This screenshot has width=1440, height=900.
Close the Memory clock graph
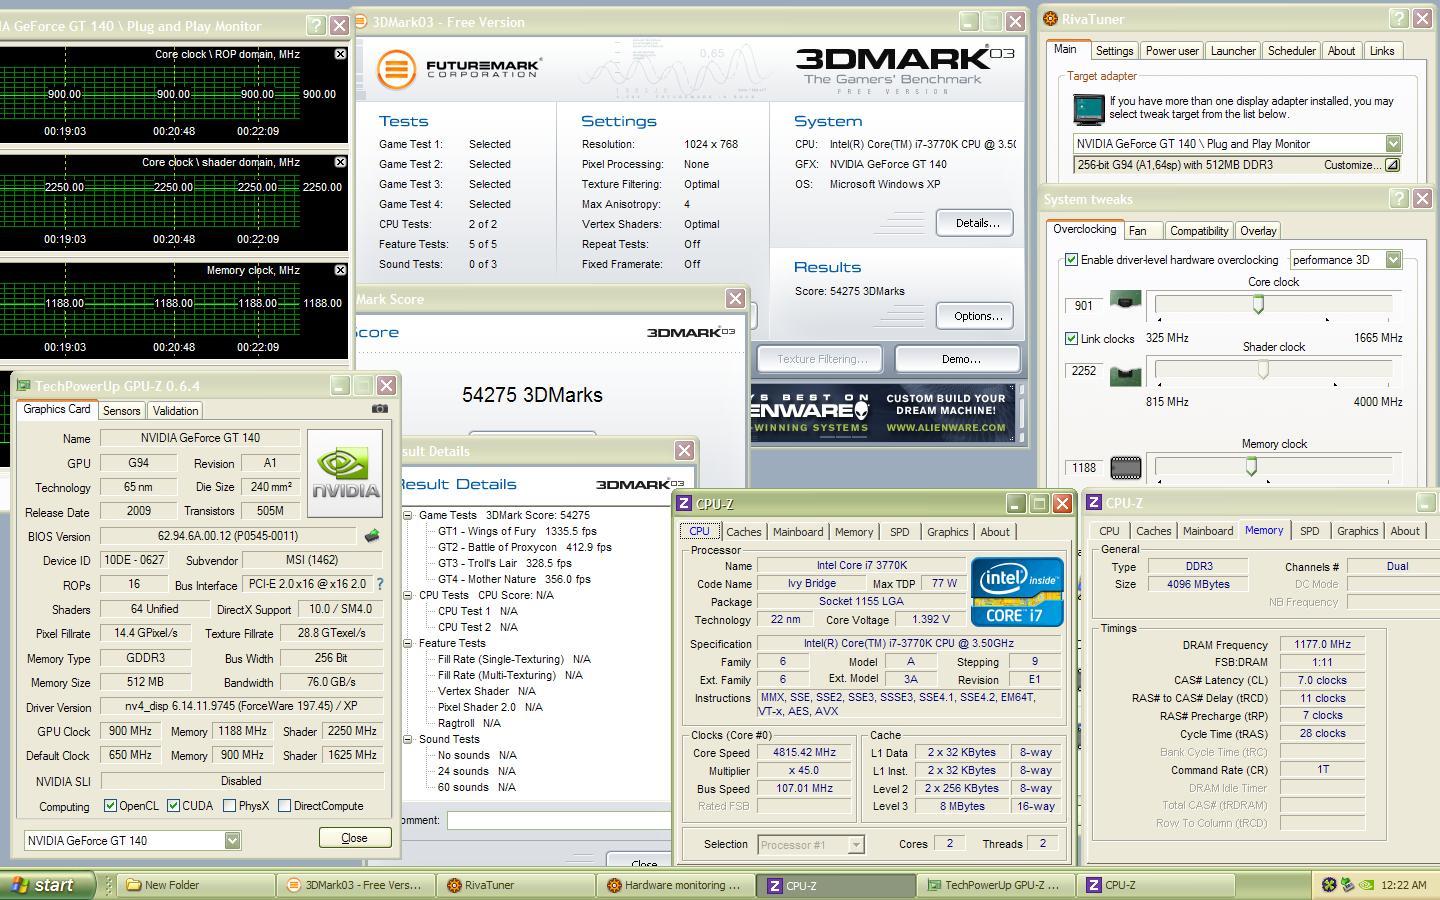coord(340,270)
